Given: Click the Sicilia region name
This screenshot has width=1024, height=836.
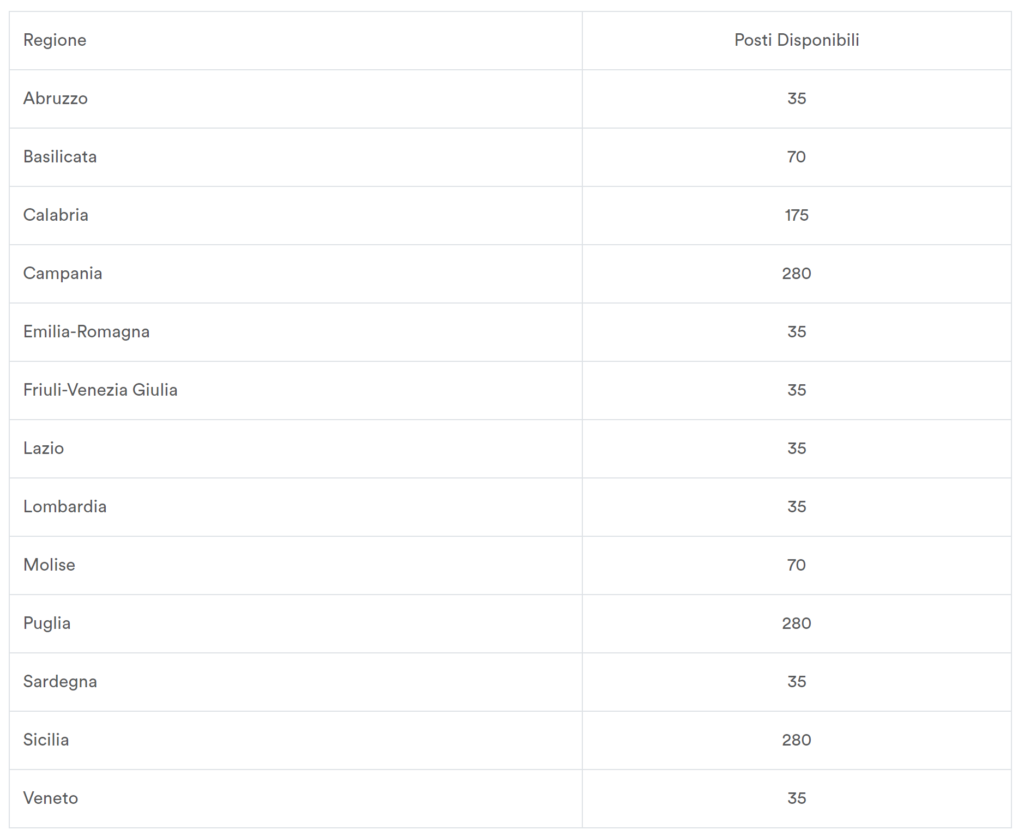Looking at the screenshot, I should tap(46, 740).
